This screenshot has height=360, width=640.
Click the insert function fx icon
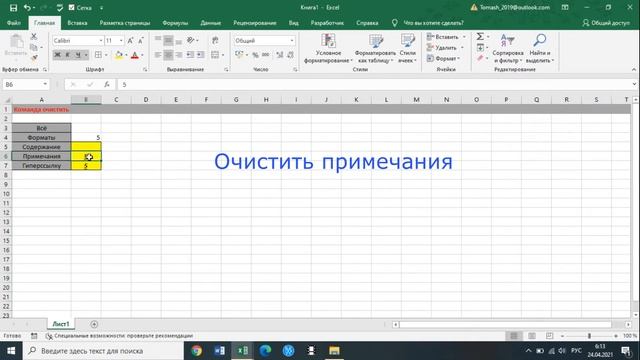[107, 84]
